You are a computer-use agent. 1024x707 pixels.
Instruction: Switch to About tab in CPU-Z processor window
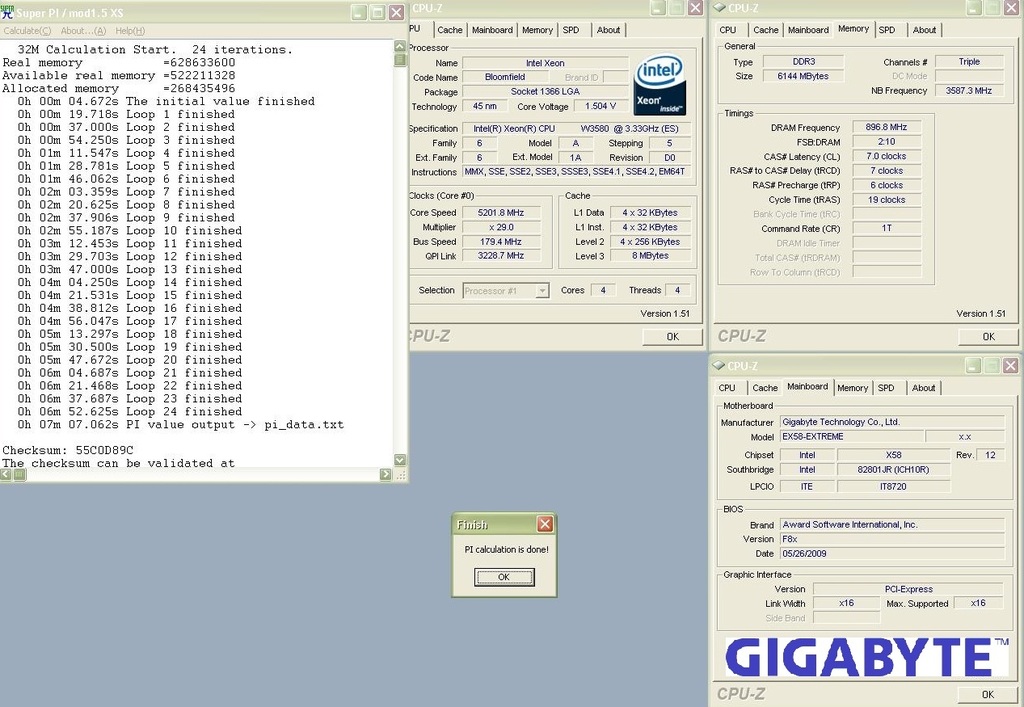click(x=609, y=30)
